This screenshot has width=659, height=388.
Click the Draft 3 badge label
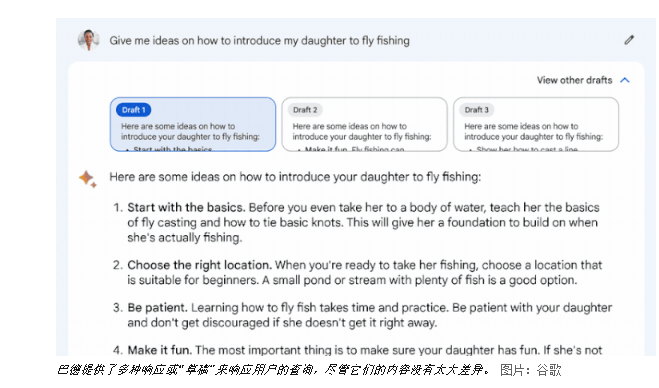pyautogui.click(x=477, y=110)
